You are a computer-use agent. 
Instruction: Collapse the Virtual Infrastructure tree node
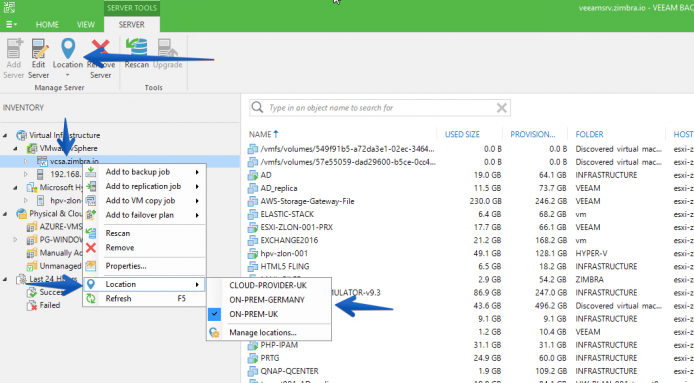pyautogui.click(x=5, y=135)
